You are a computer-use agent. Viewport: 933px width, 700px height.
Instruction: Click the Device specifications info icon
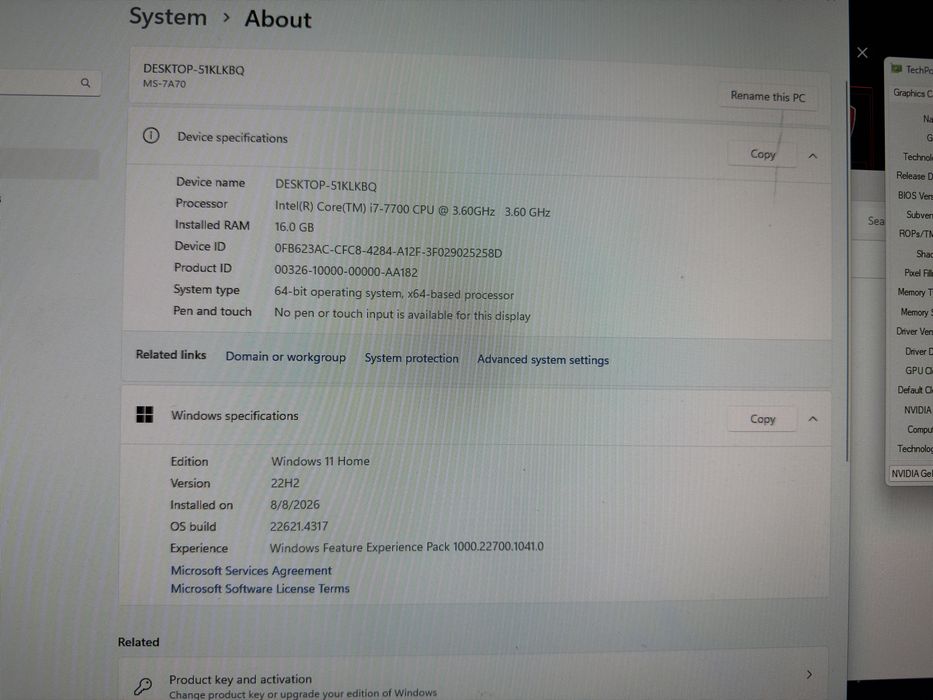tap(151, 136)
